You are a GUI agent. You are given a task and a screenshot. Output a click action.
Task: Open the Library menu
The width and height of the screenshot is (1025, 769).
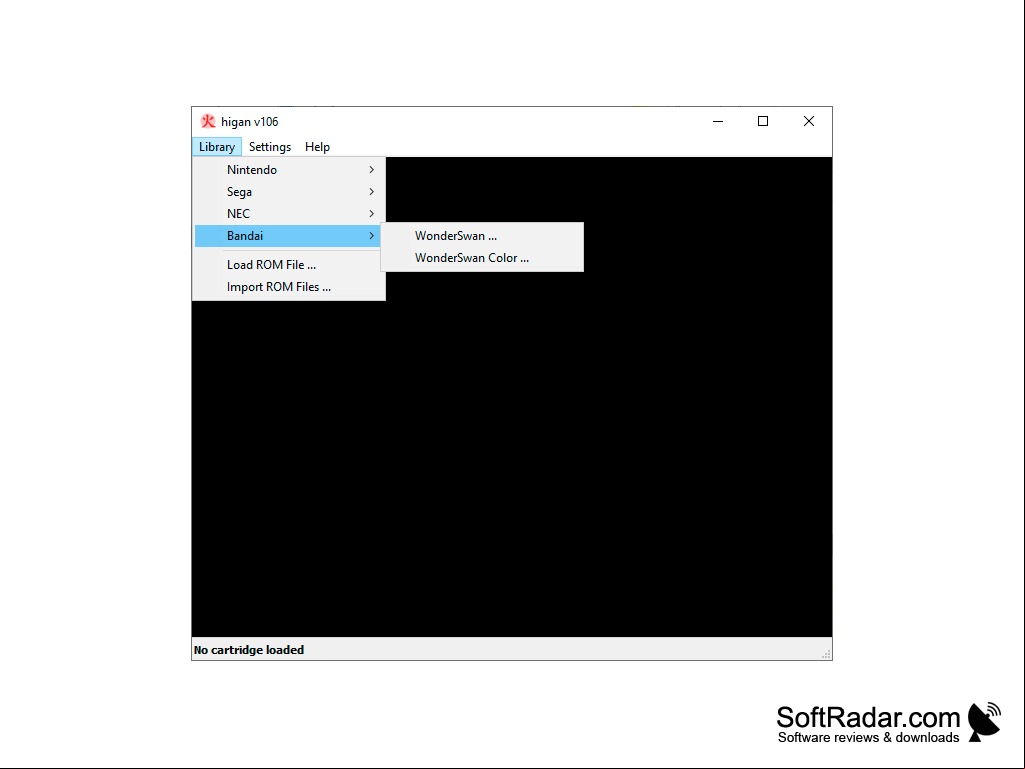pyautogui.click(x=217, y=147)
